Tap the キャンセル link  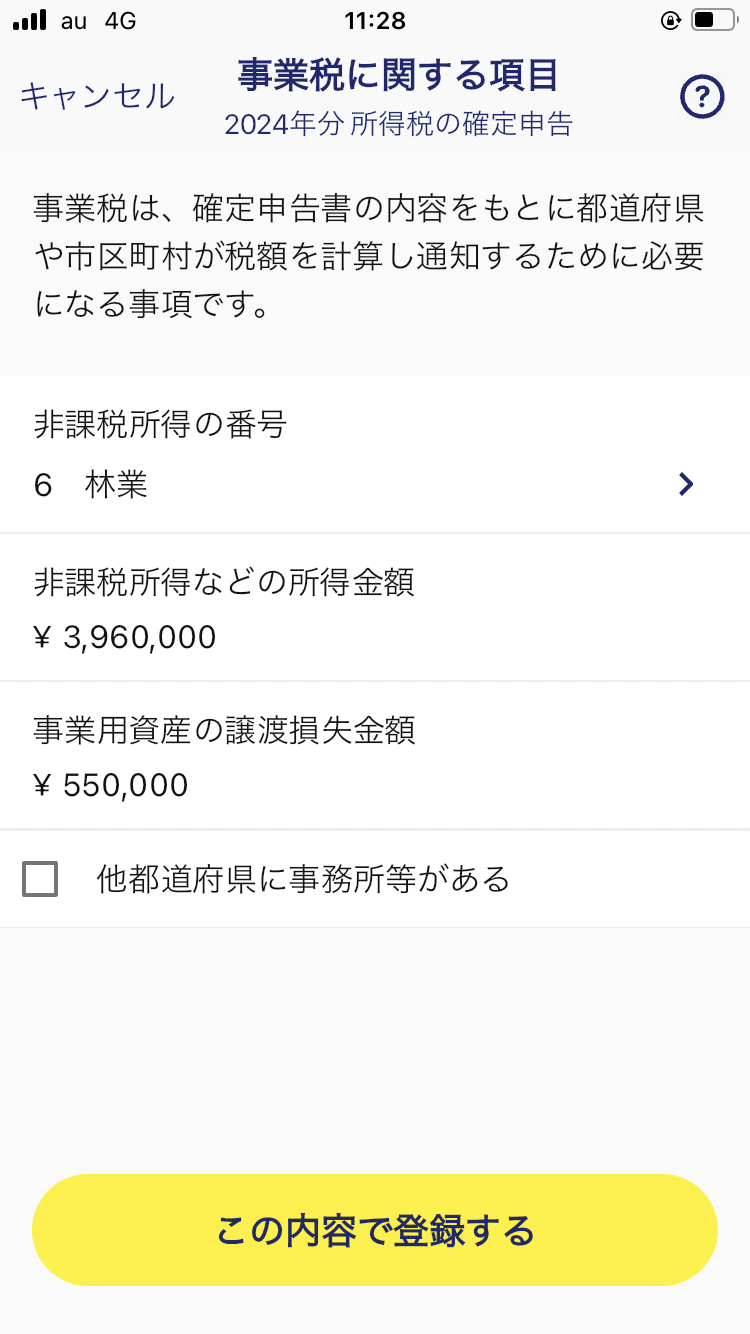coord(97,96)
